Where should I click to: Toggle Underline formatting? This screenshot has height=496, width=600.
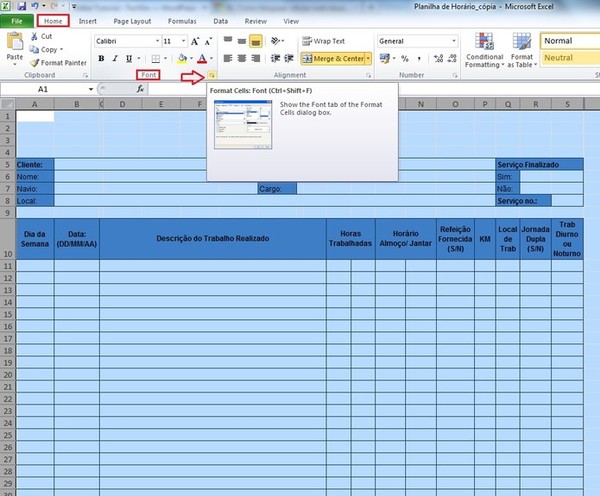coord(129,59)
